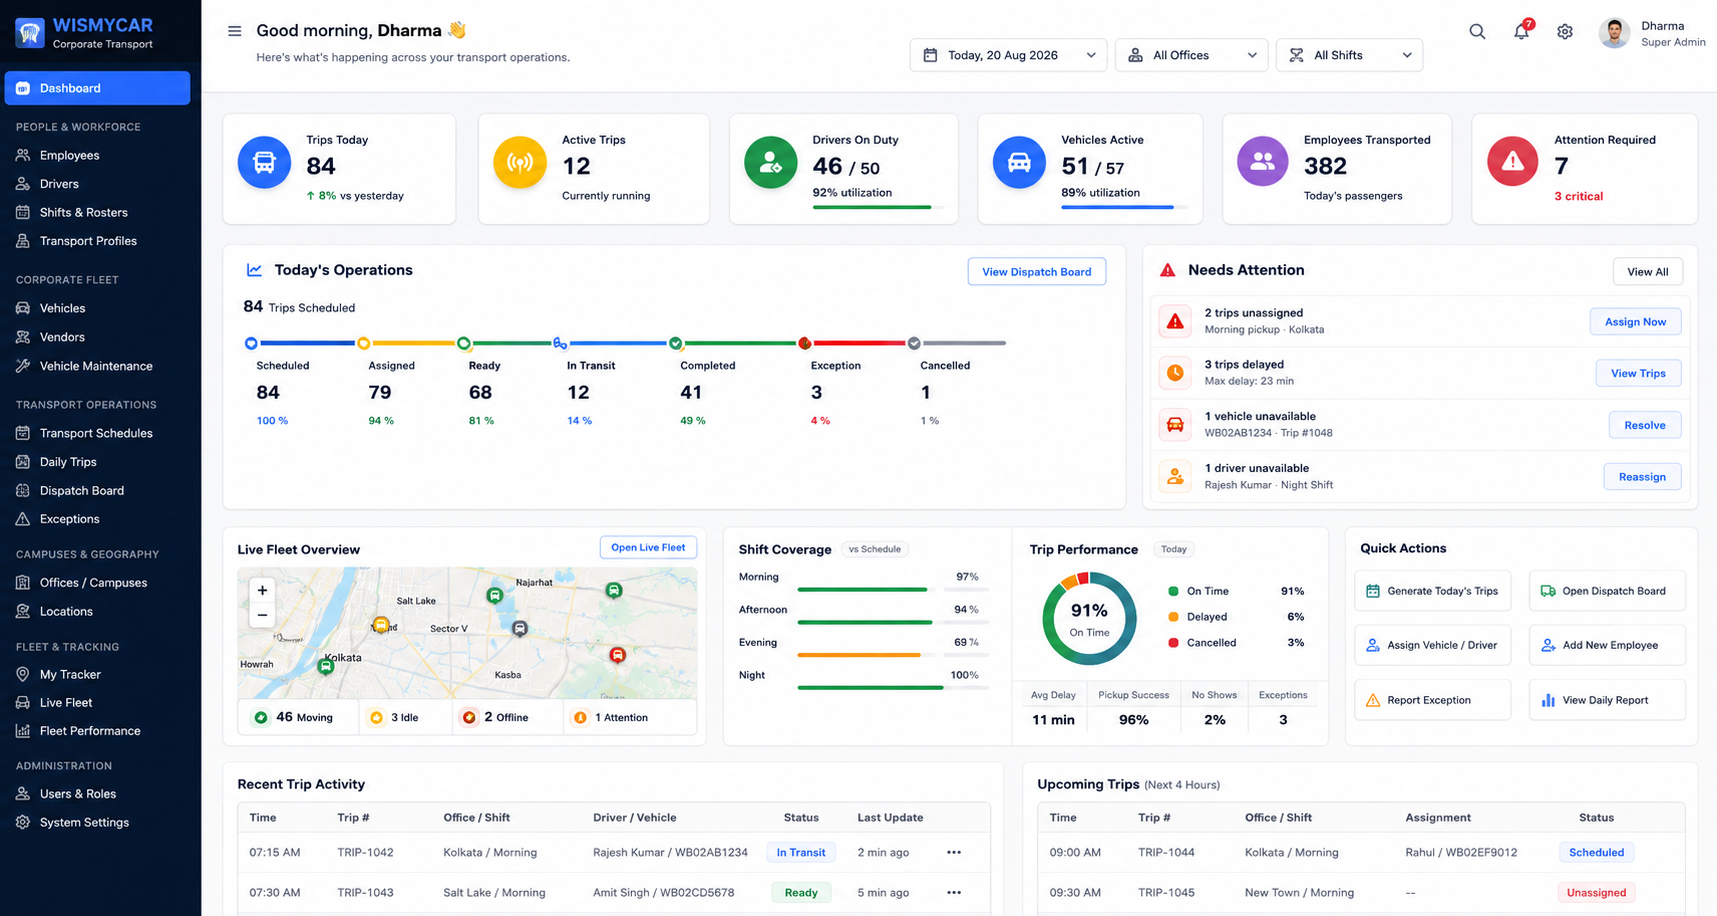
Task: Click the Trips Today bus icon
Action: 264,162
